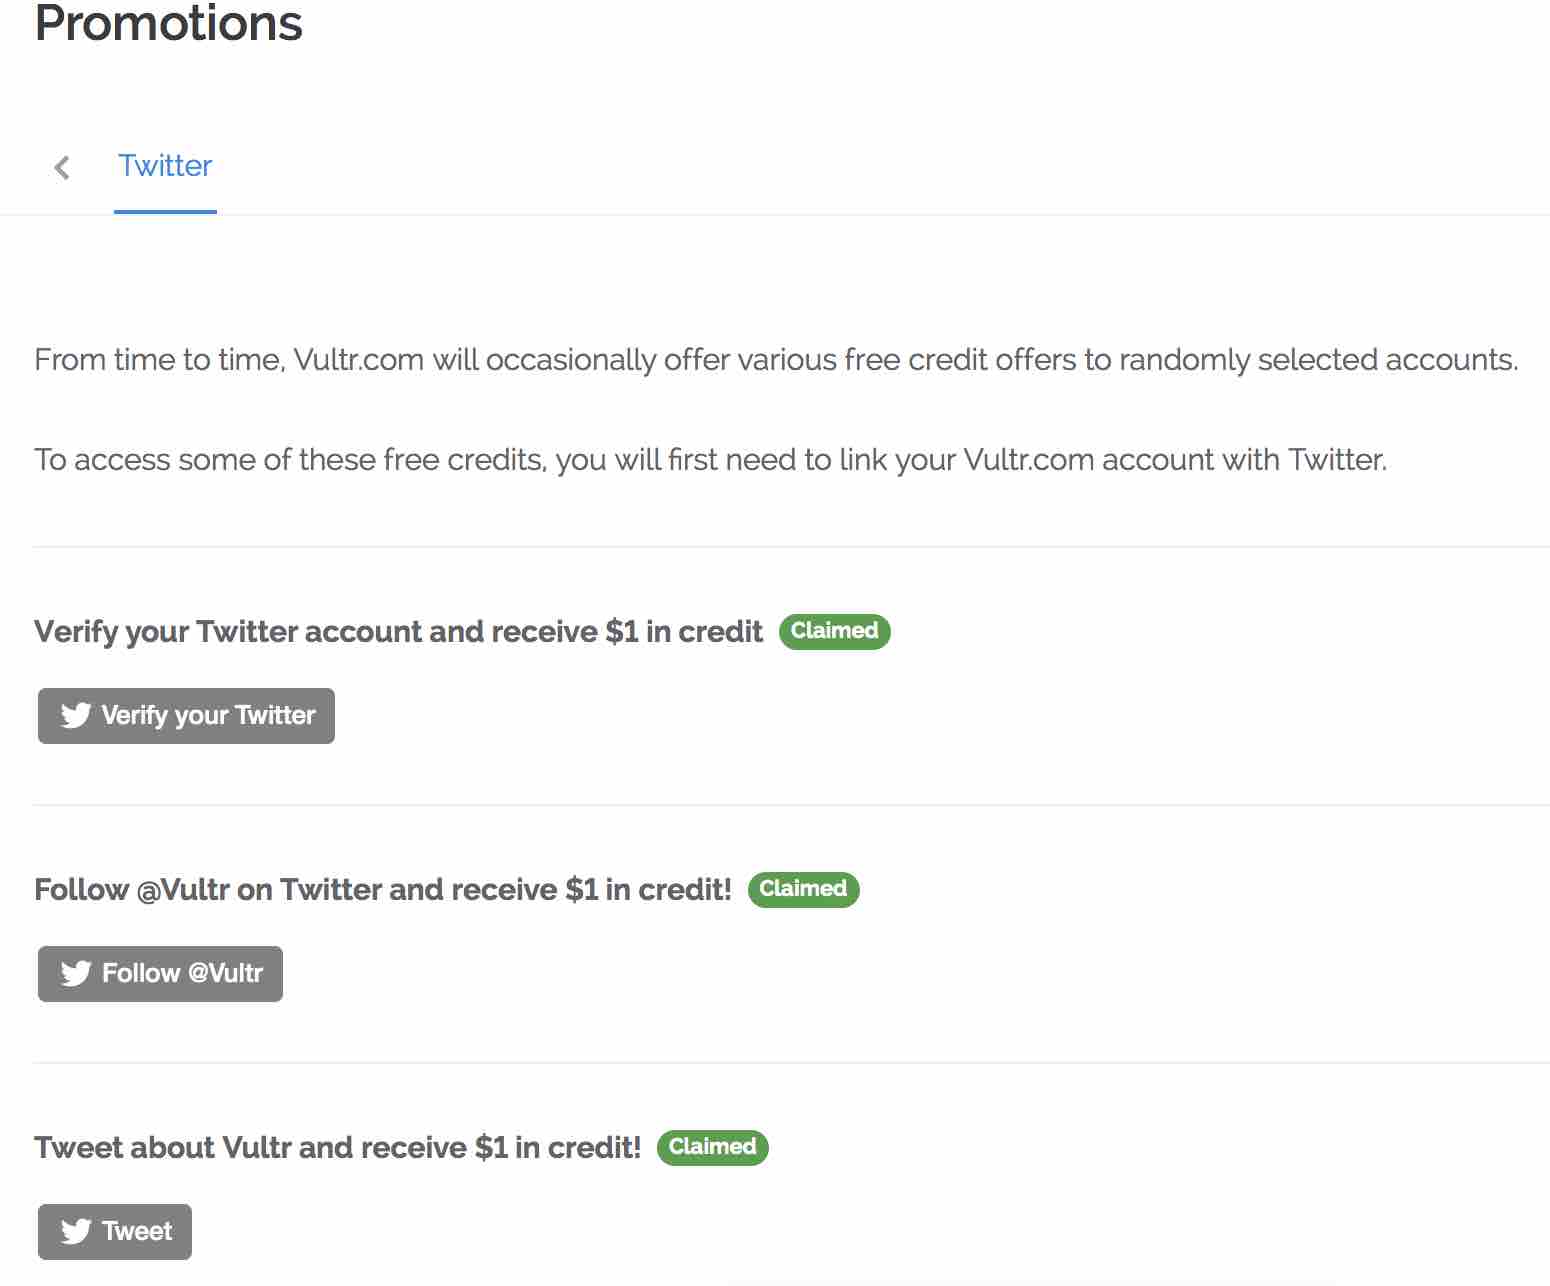This screenshot has width=1550, height=1286.
Task: Click the Tweet button to post about Vultr
Action: (114, 1231)
